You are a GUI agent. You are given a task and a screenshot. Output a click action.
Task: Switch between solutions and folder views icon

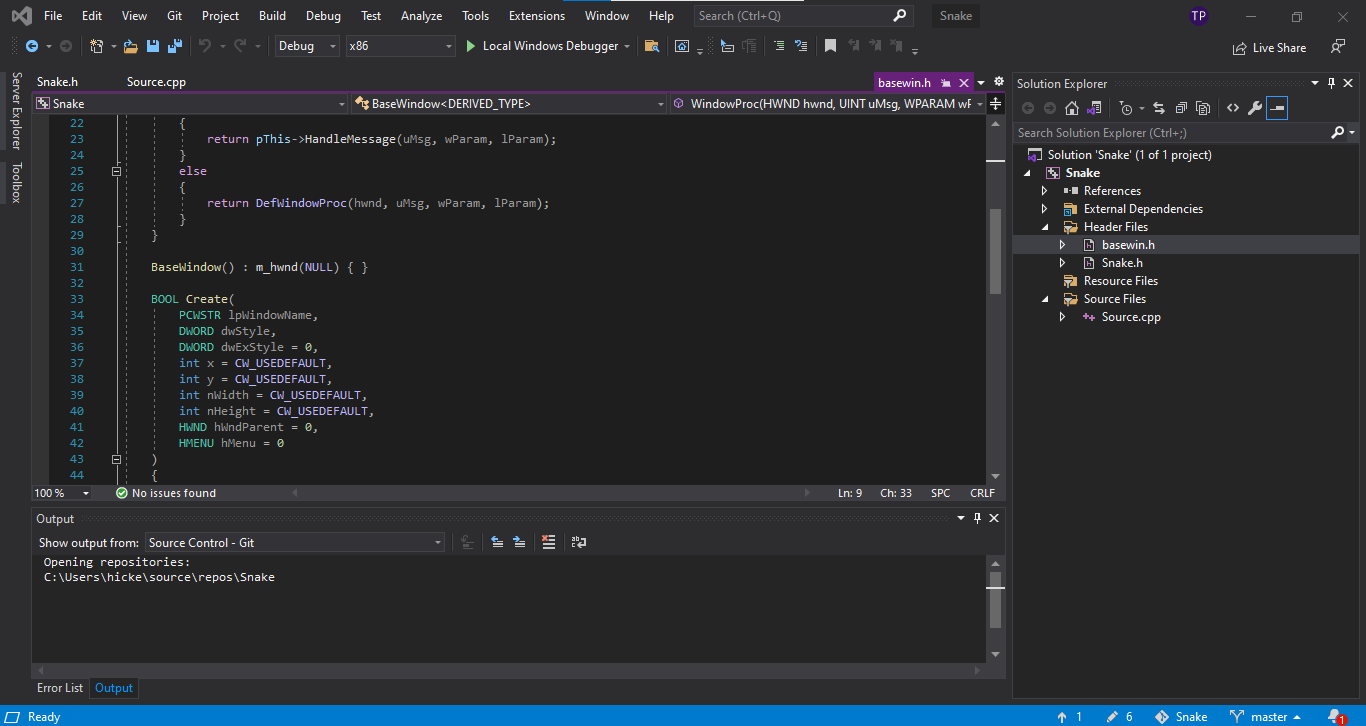[x=1094, y=108]
